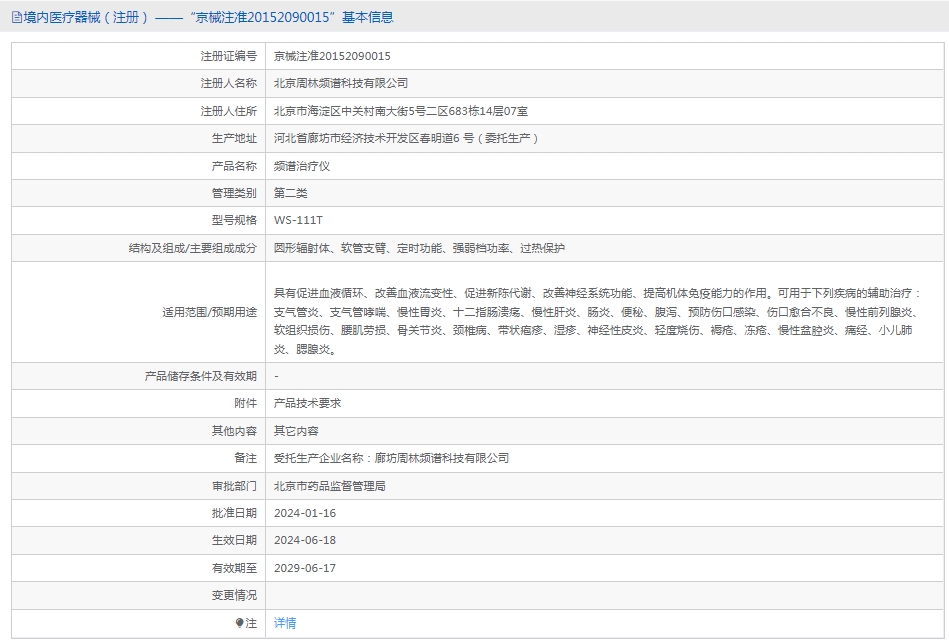Click the label 注册人住所
949x644 pixels.
pos(229,111)
